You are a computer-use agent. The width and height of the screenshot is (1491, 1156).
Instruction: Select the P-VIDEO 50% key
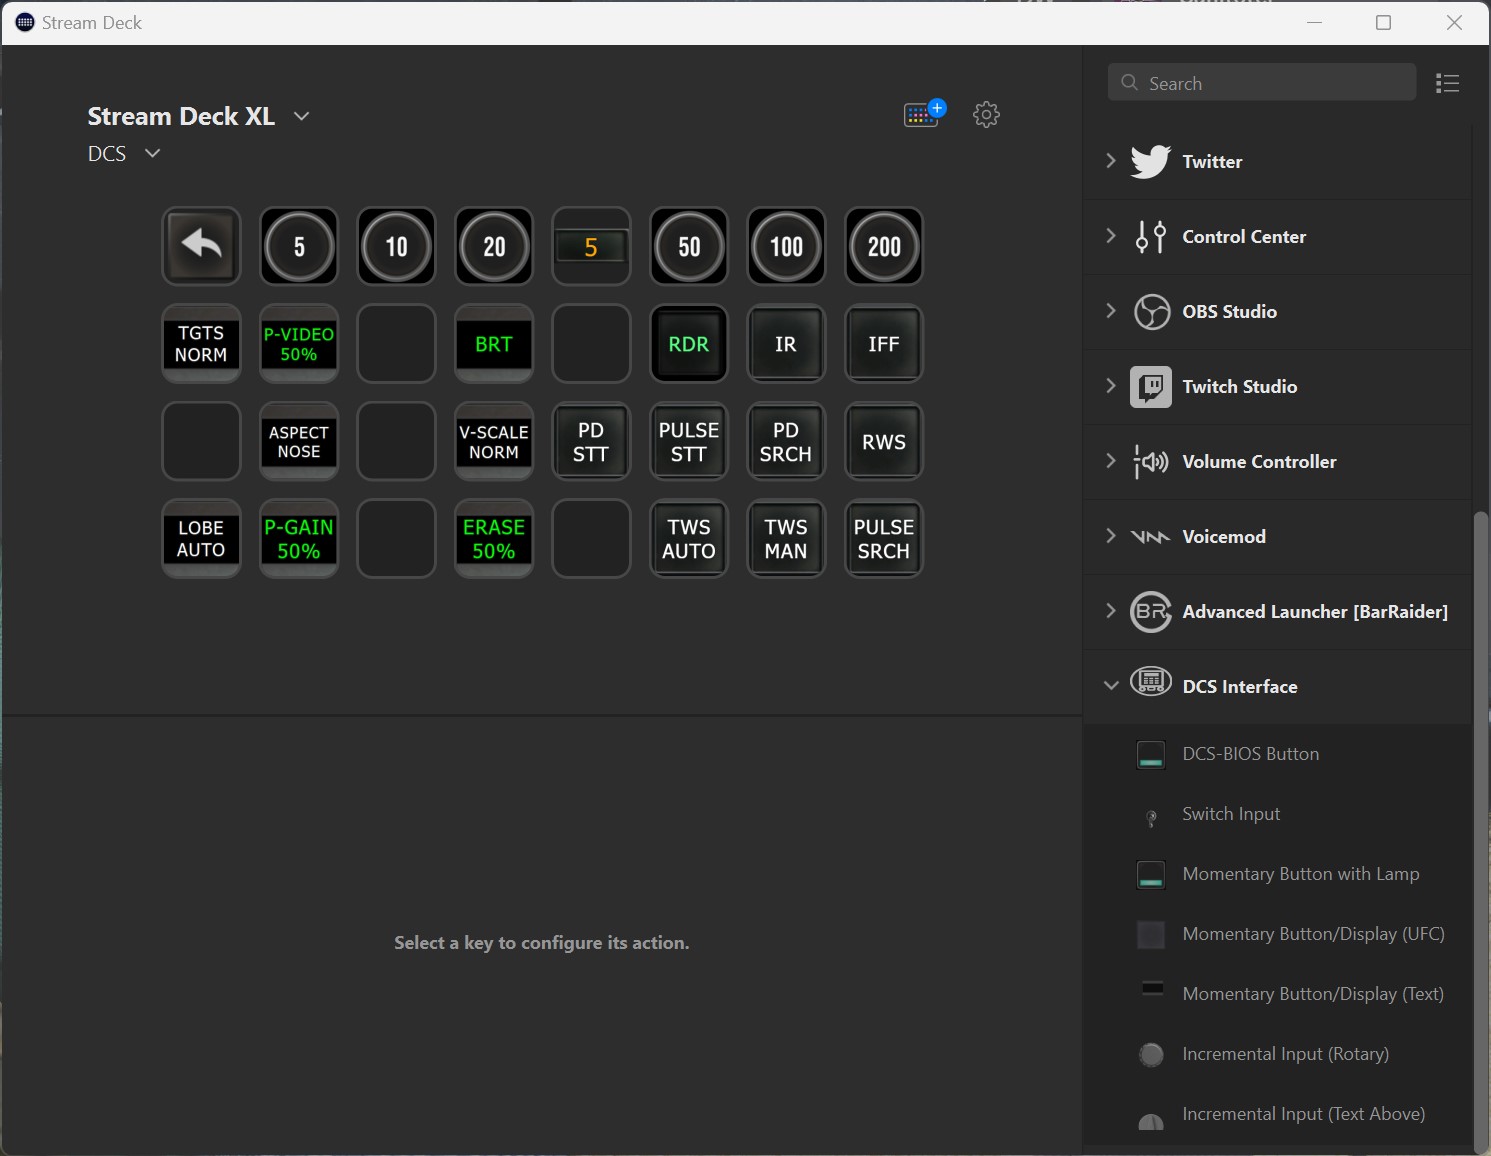(299, 344)
